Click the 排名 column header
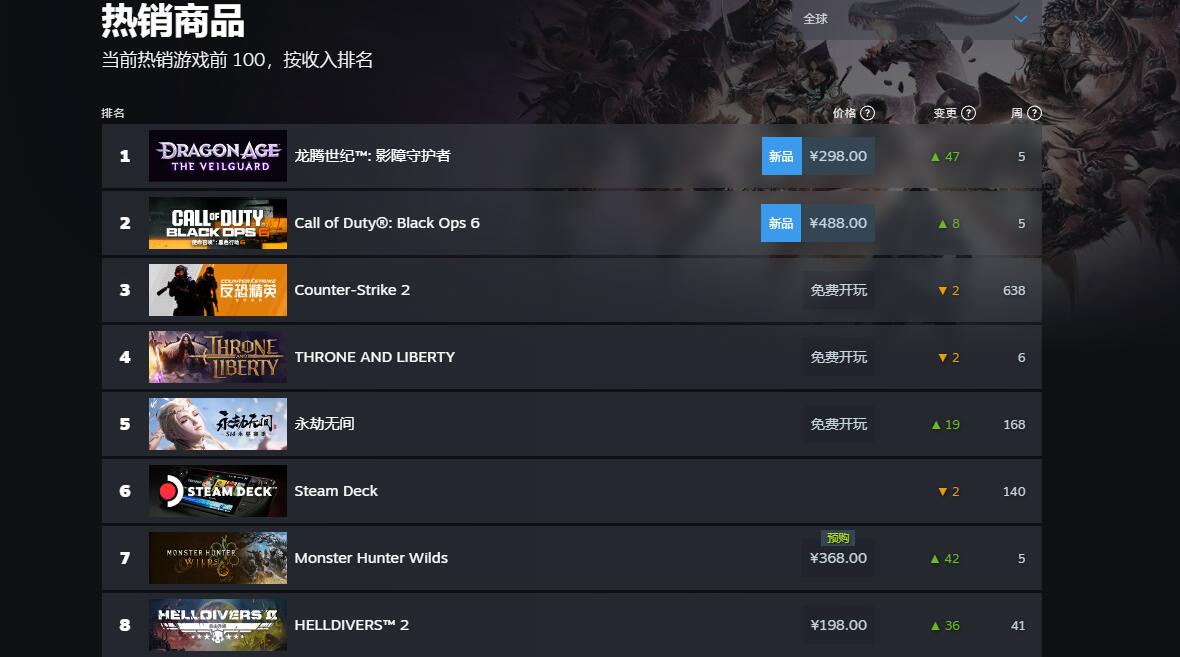This screenshot has width=1180, height=657. tap(113, 113)
